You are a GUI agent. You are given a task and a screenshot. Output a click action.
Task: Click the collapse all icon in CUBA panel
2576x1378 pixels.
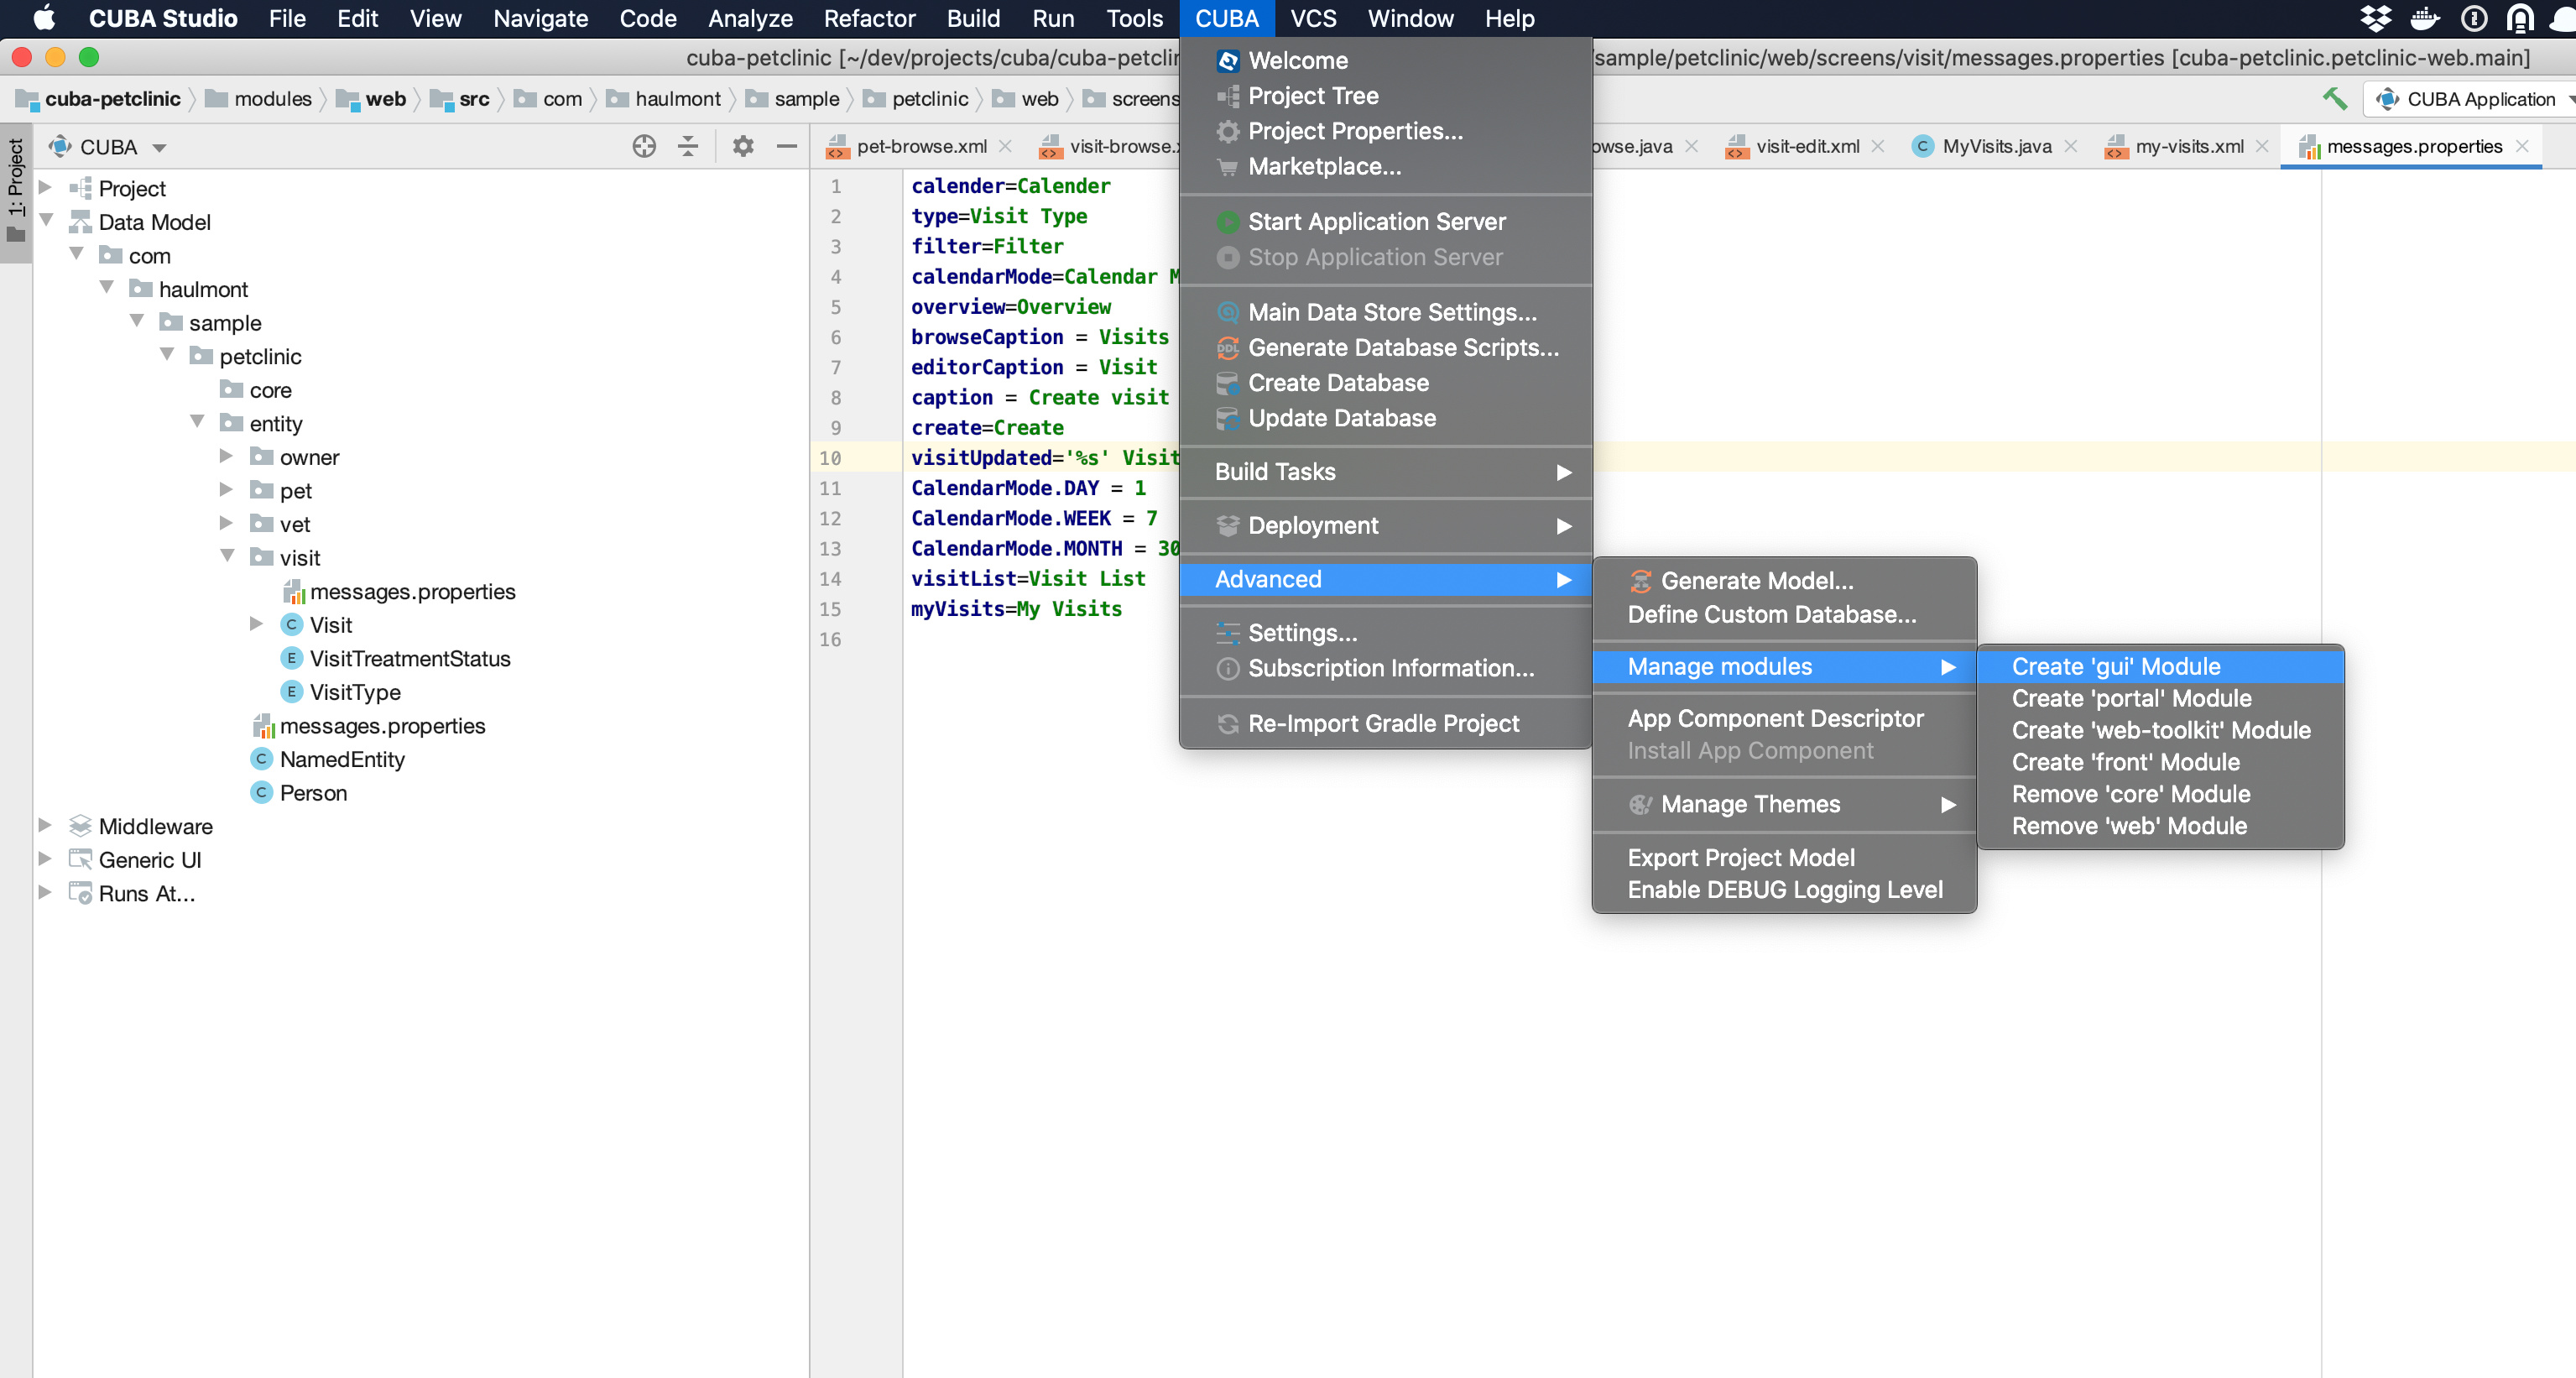point(688,147)
